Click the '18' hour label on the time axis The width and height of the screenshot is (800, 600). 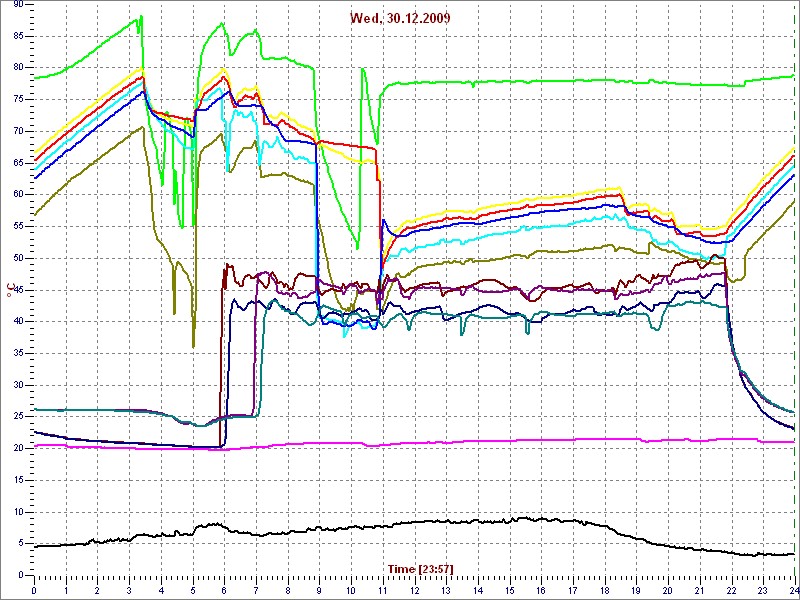click(x=605, y=590)
